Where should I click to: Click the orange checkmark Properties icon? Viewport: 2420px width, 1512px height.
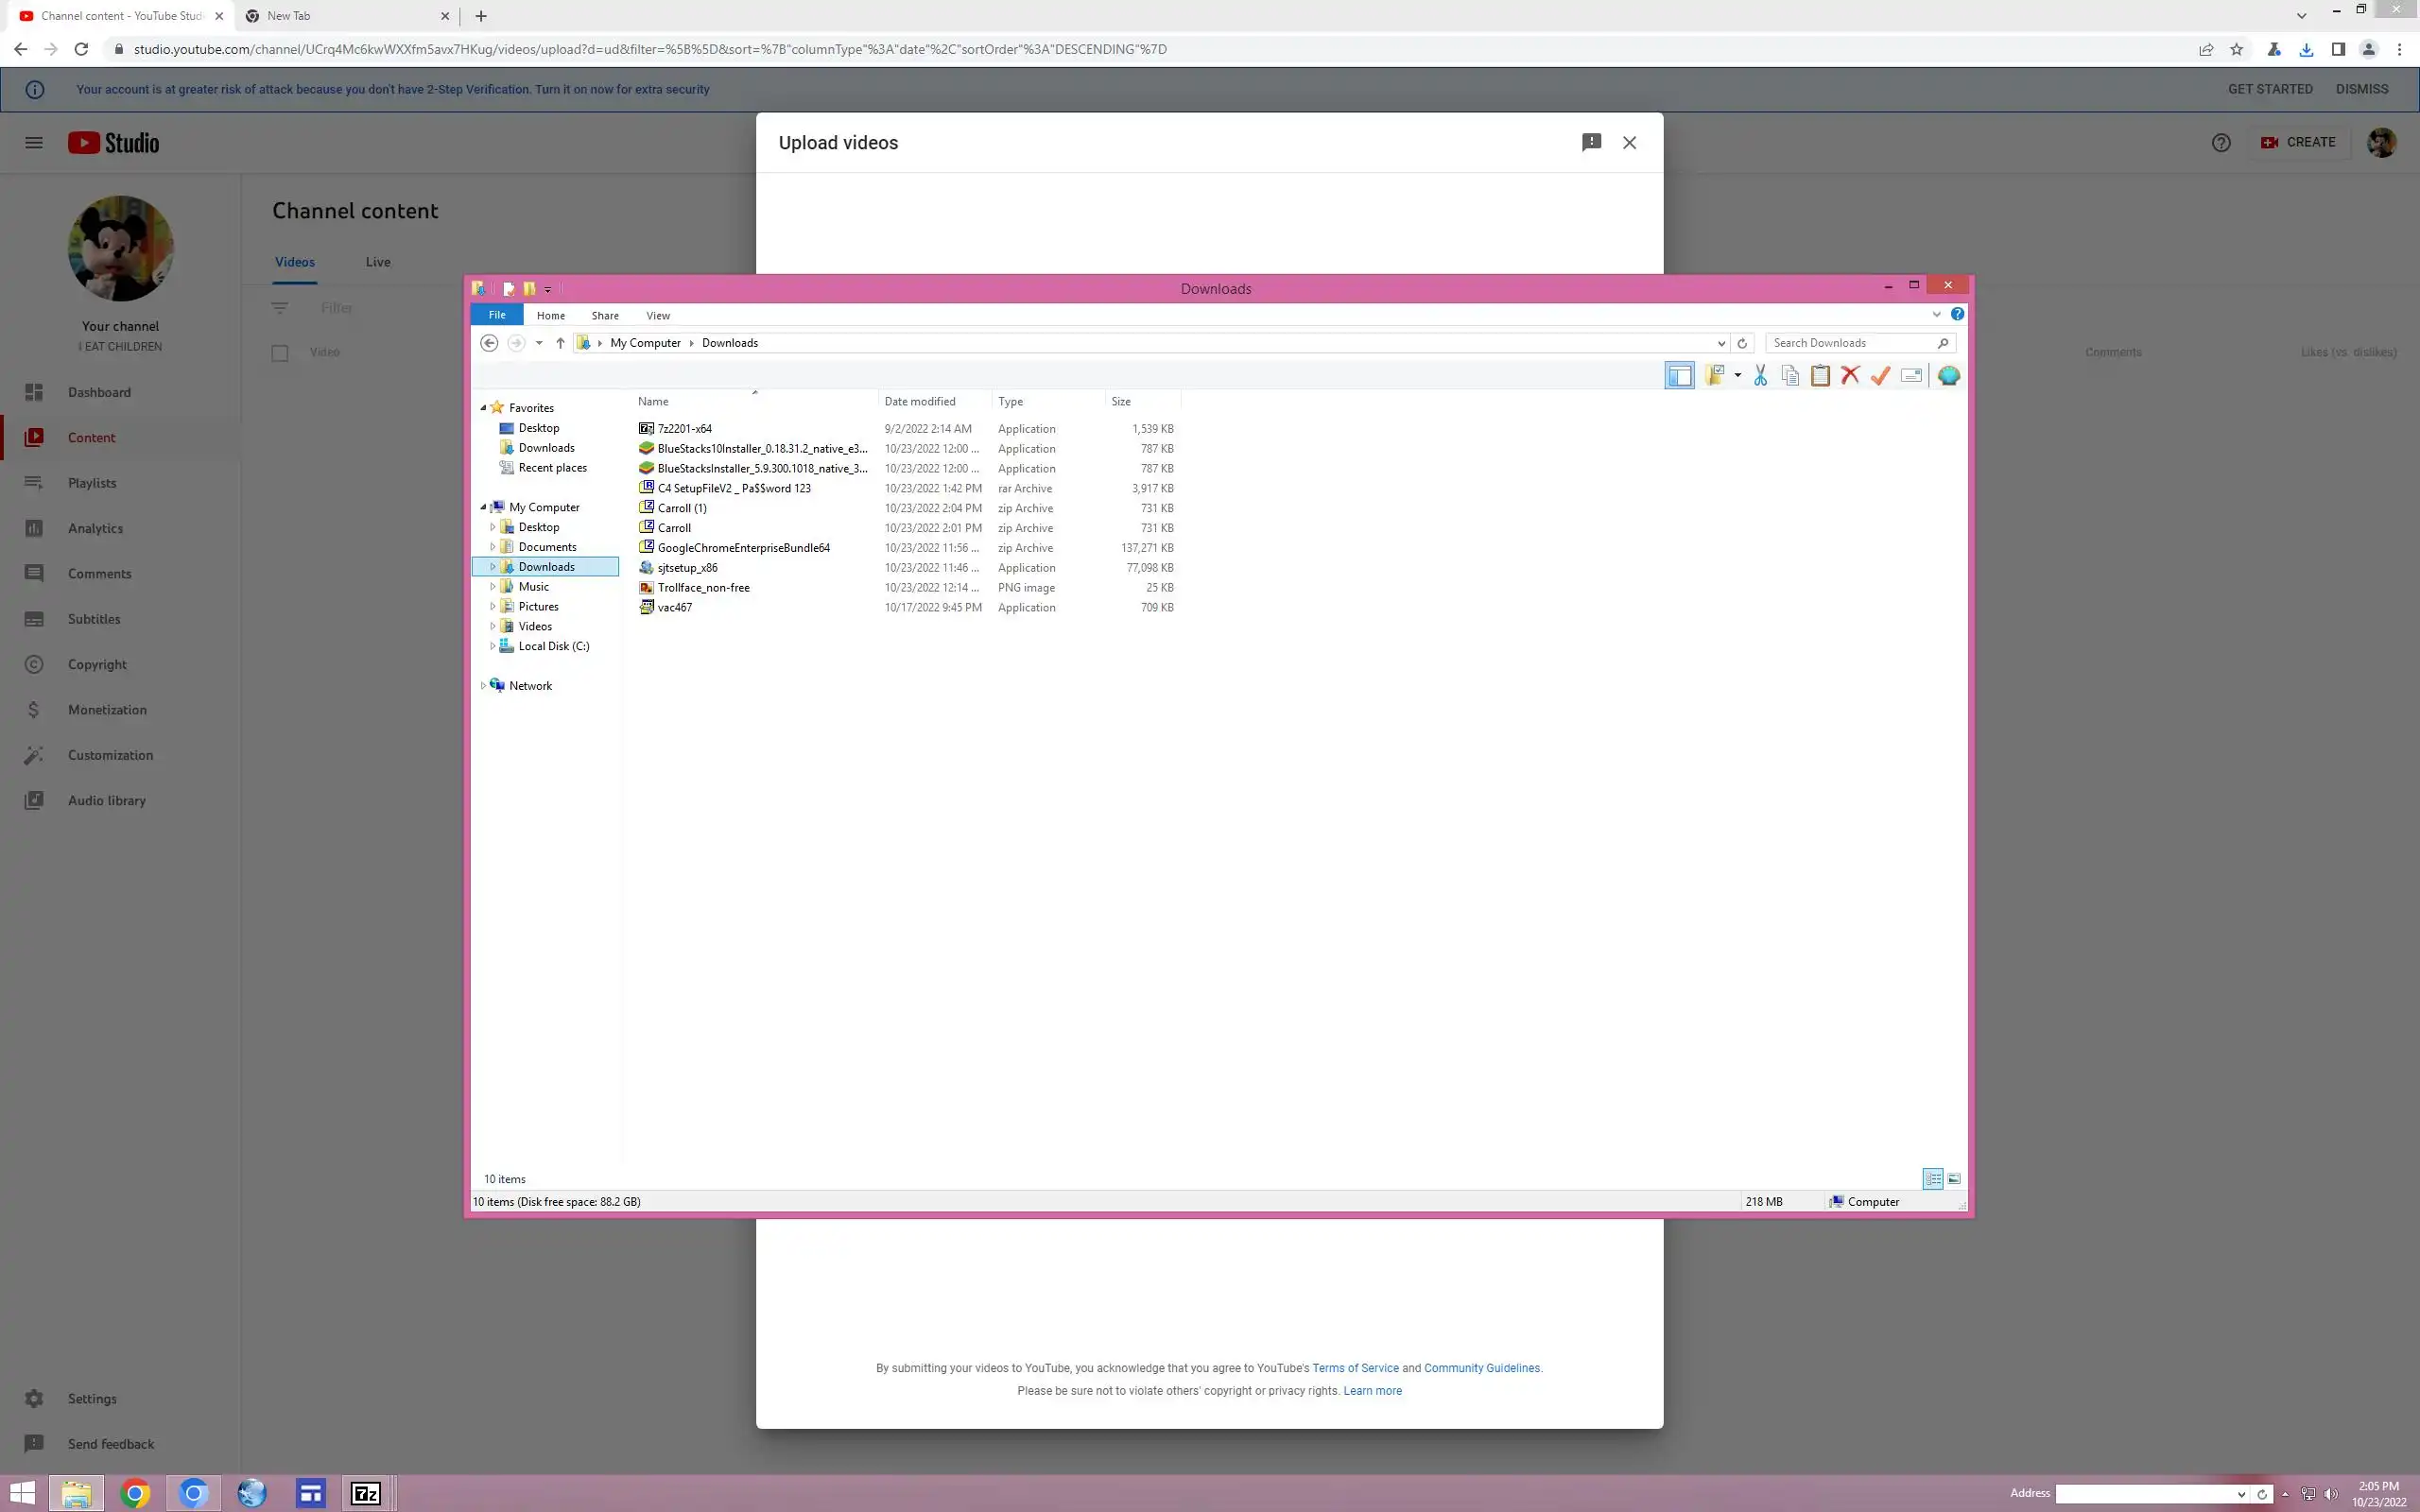1880,376
